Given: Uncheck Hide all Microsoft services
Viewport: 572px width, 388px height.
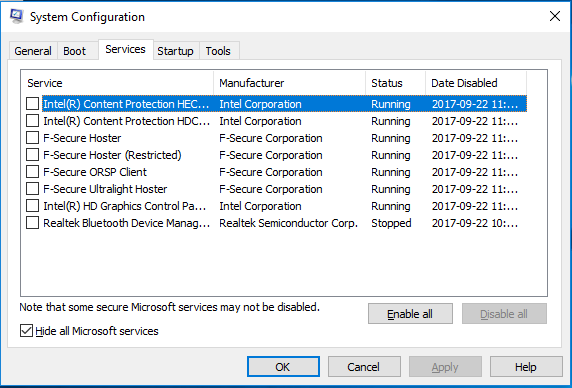Looking at the screenshot, I should point(26,331).
